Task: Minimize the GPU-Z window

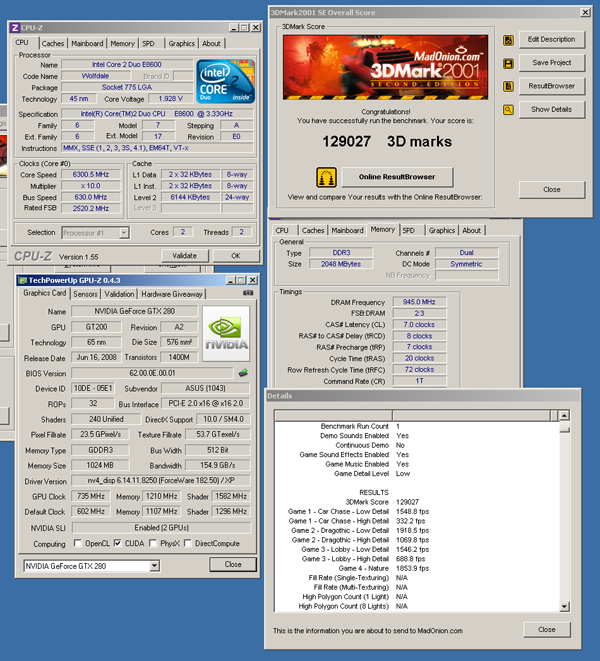Action: (231, 280)
